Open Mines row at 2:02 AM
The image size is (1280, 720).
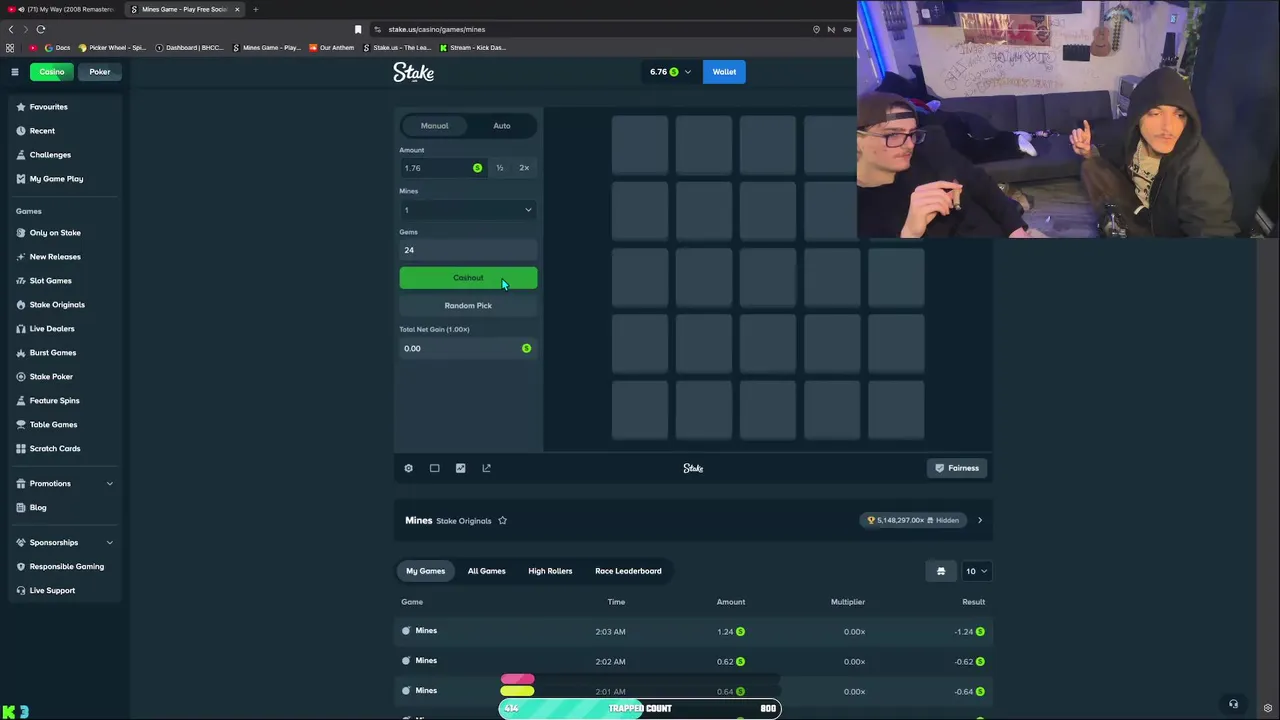point(693,661)
